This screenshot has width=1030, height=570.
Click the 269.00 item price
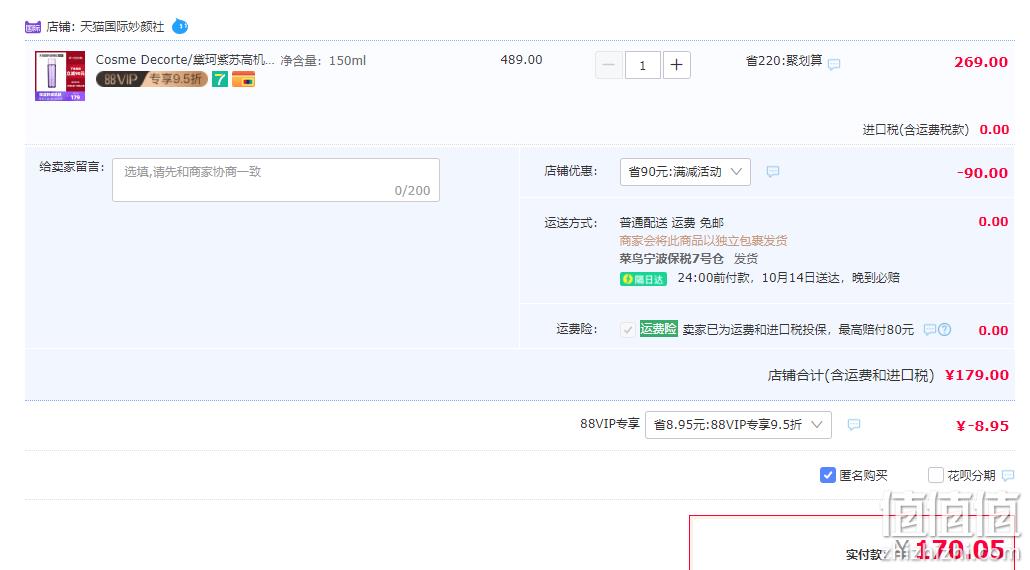981,62
